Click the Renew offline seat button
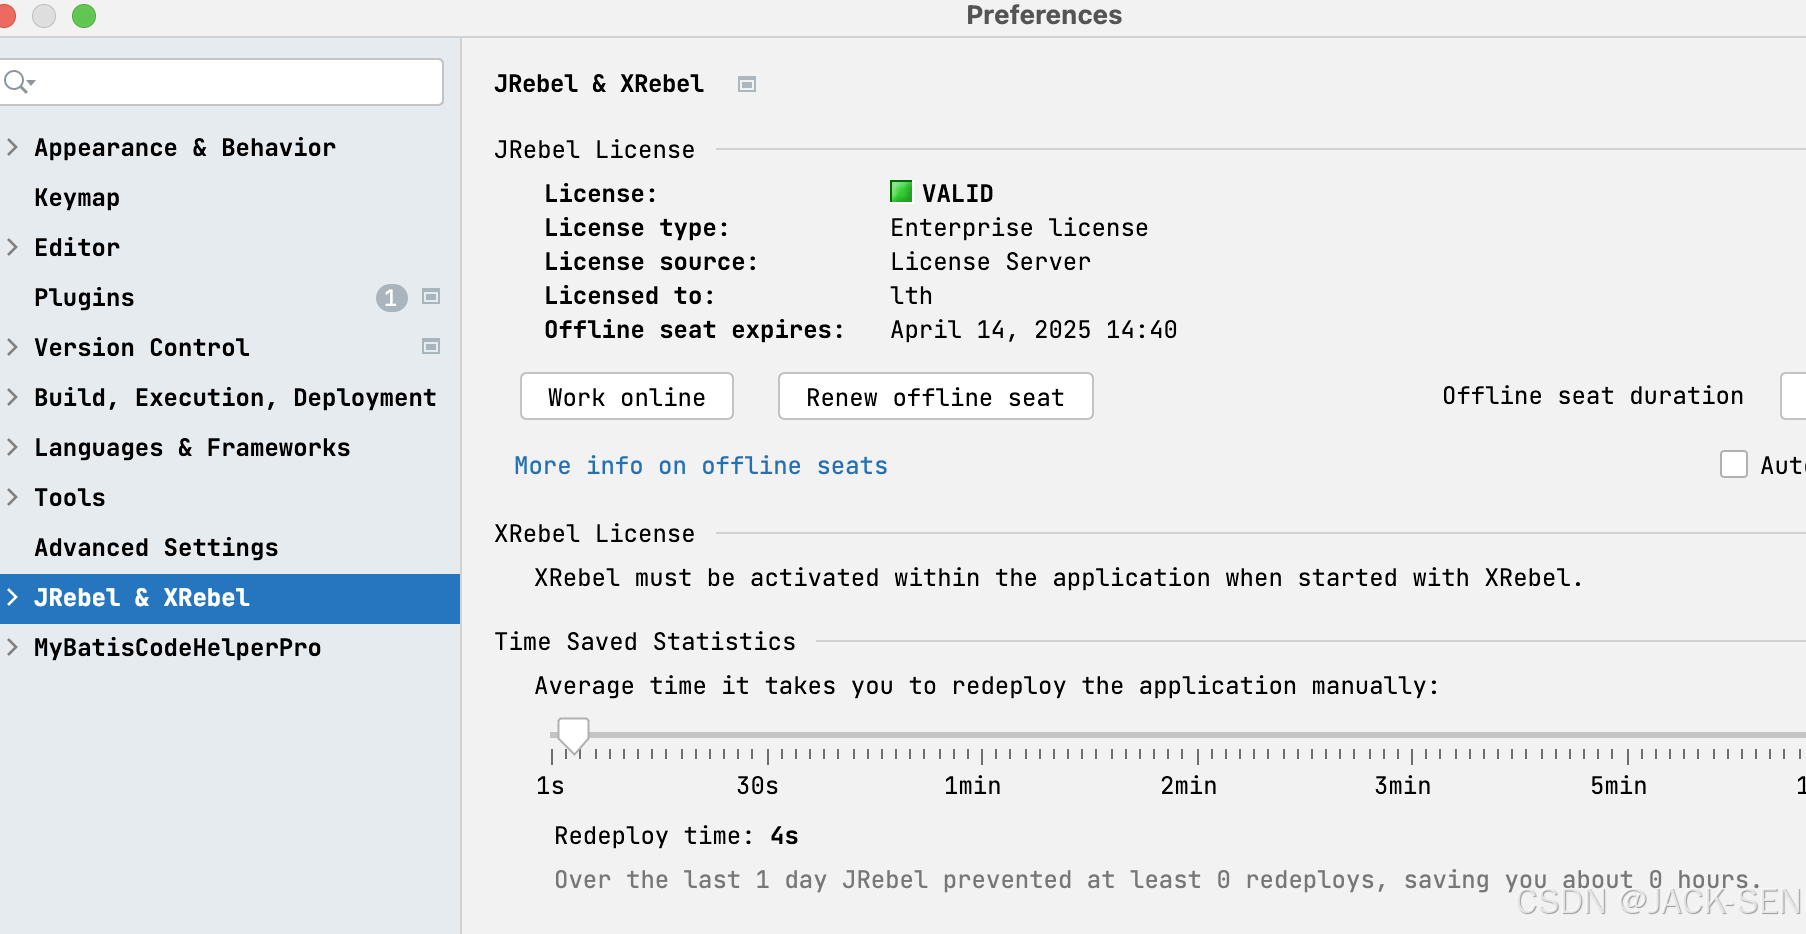Screen dimensions: 1806x934 [935, 397]
